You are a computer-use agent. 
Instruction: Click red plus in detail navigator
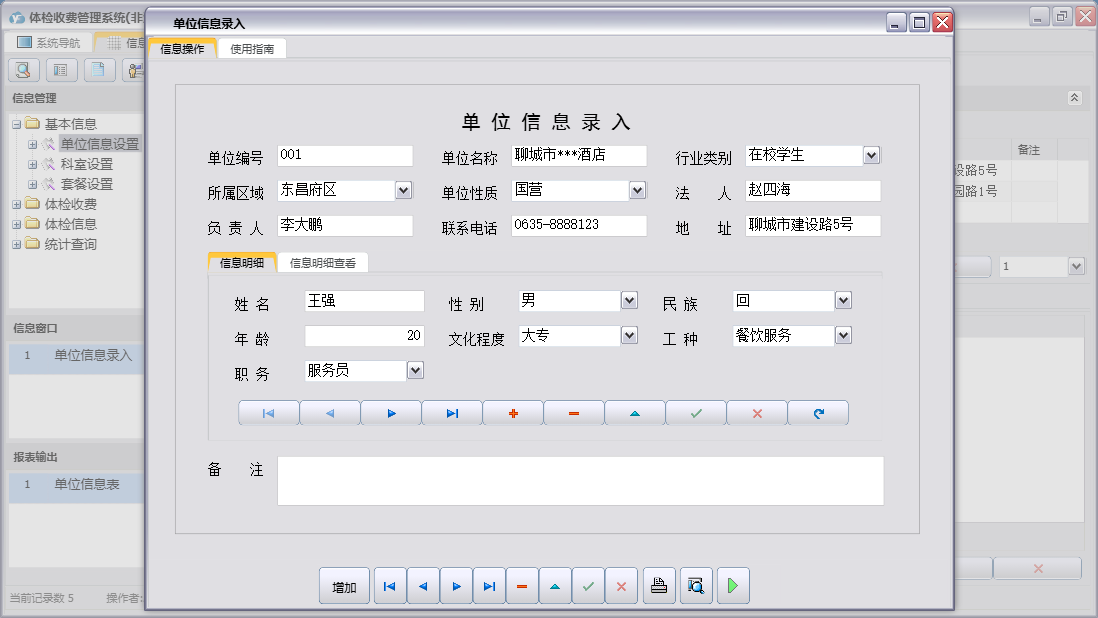513,414
